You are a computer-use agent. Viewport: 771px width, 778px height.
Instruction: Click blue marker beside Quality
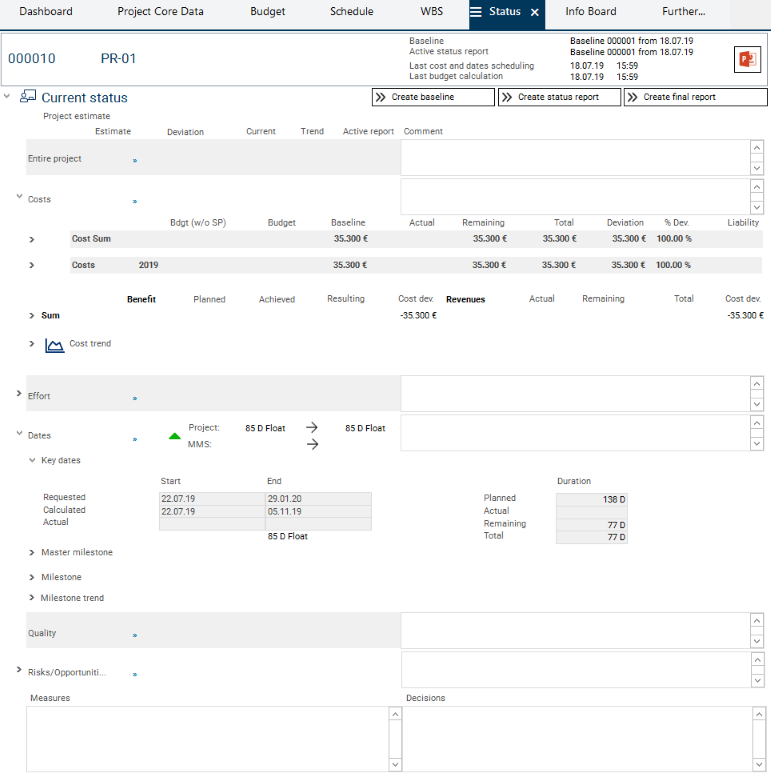click(135, 635)
